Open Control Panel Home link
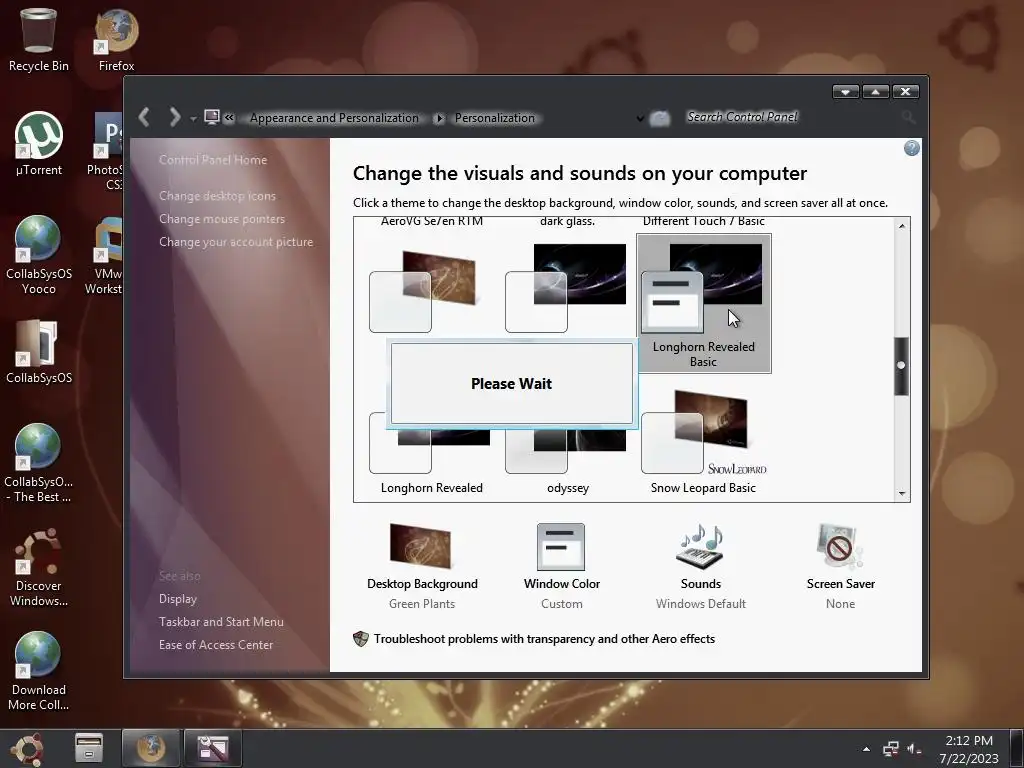 [213, 160]
